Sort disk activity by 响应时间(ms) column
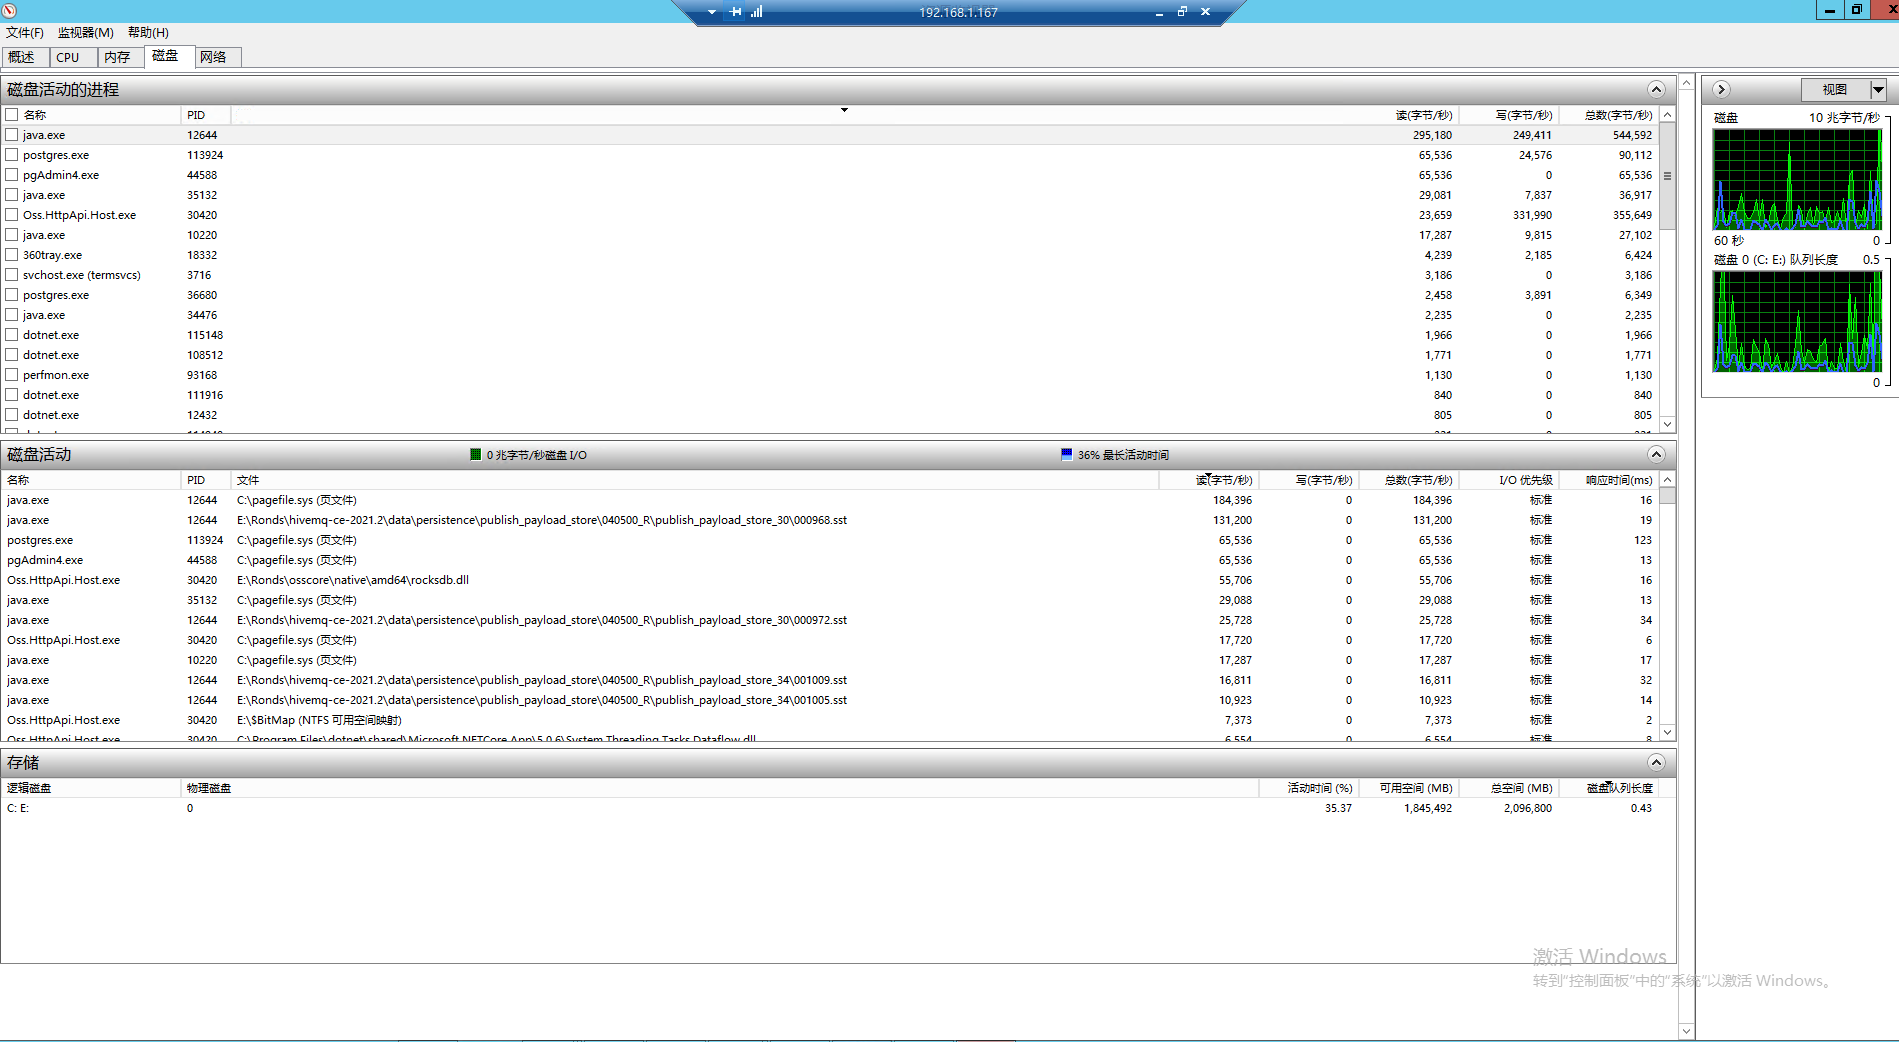1899x1042 pixels. coord(1609,480)
